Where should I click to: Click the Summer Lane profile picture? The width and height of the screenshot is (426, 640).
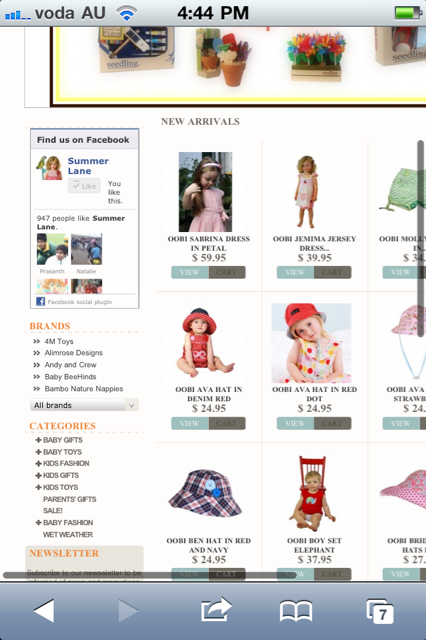click(x=49, y=168)
